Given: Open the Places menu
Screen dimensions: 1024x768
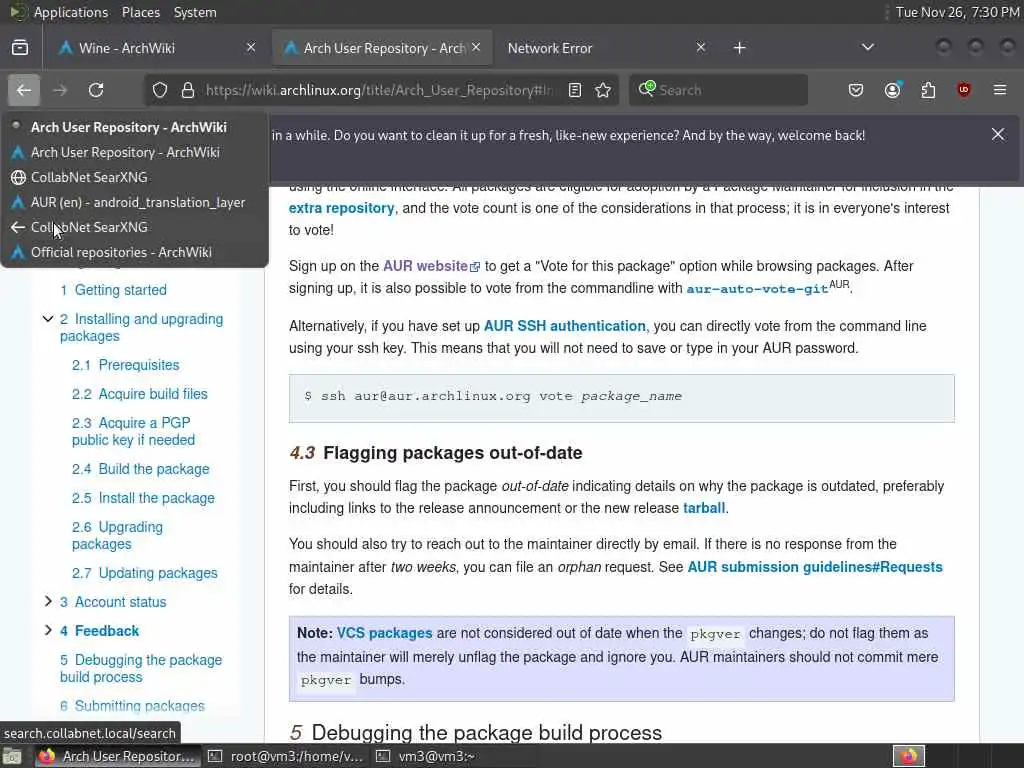Looking at the screenshot, I should click(x=140, y=12).
